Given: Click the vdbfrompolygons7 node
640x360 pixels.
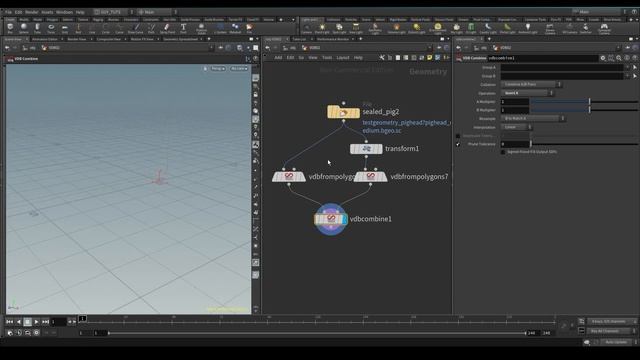Looking at the screenshot, I should [x=371, y=177].
